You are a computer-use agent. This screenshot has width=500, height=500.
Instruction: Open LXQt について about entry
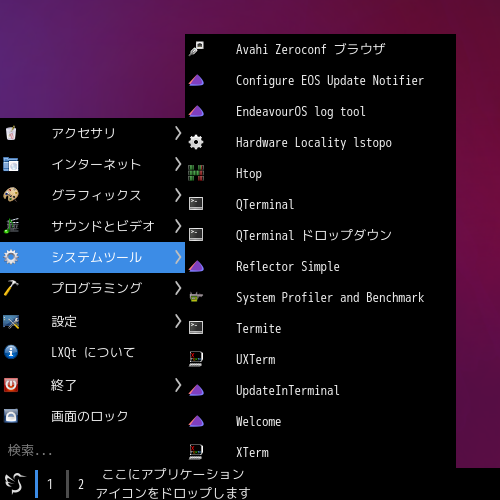point(92,352)
